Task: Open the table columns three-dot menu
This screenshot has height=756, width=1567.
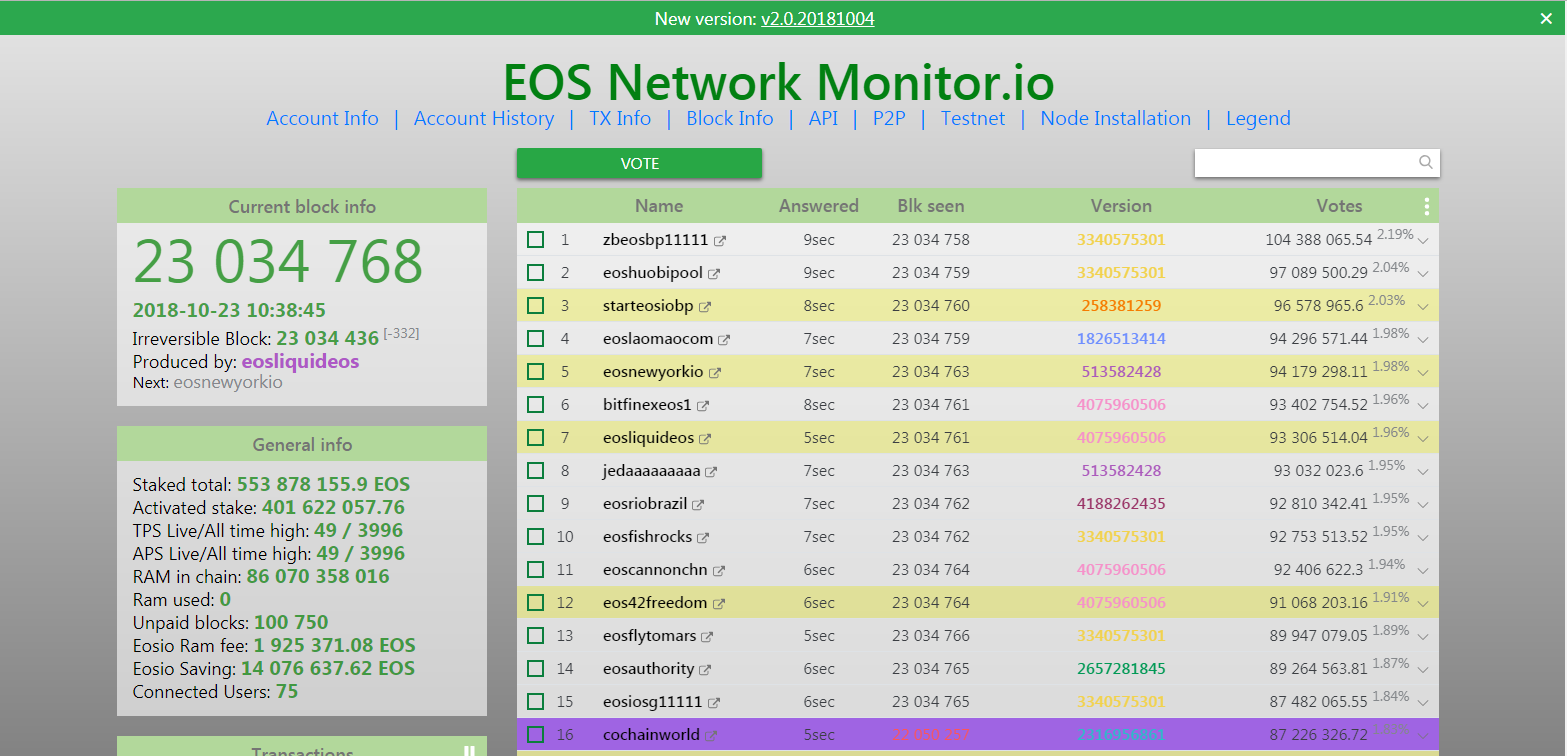Action: pos(1426,207)
